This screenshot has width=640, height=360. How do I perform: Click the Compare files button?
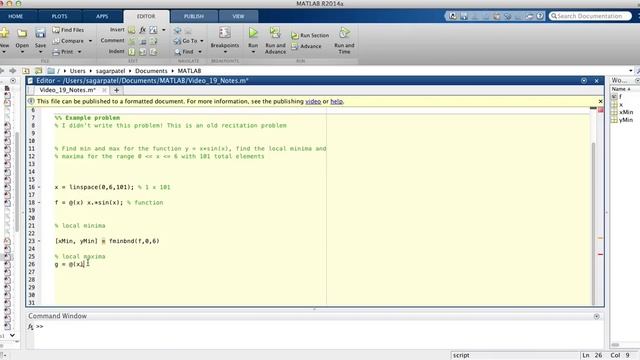[68, 41]
